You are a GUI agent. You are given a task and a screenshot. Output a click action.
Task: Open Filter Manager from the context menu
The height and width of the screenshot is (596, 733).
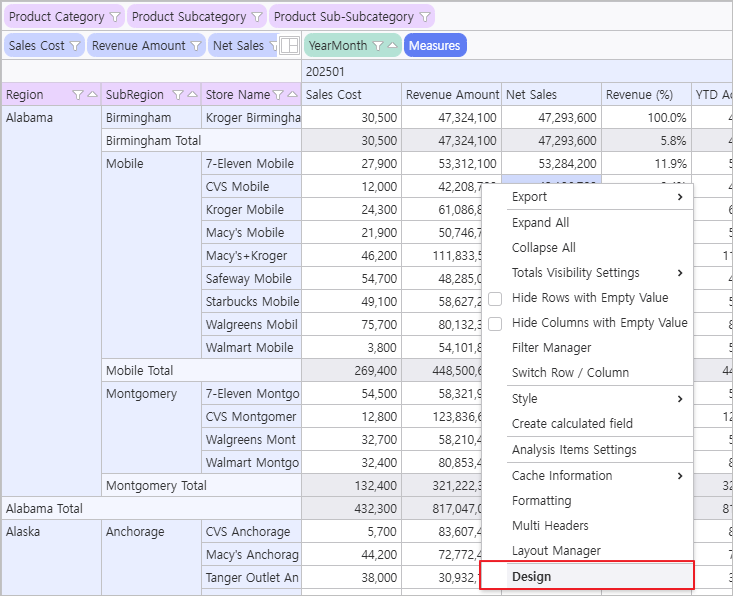click(x=551, y=348)
